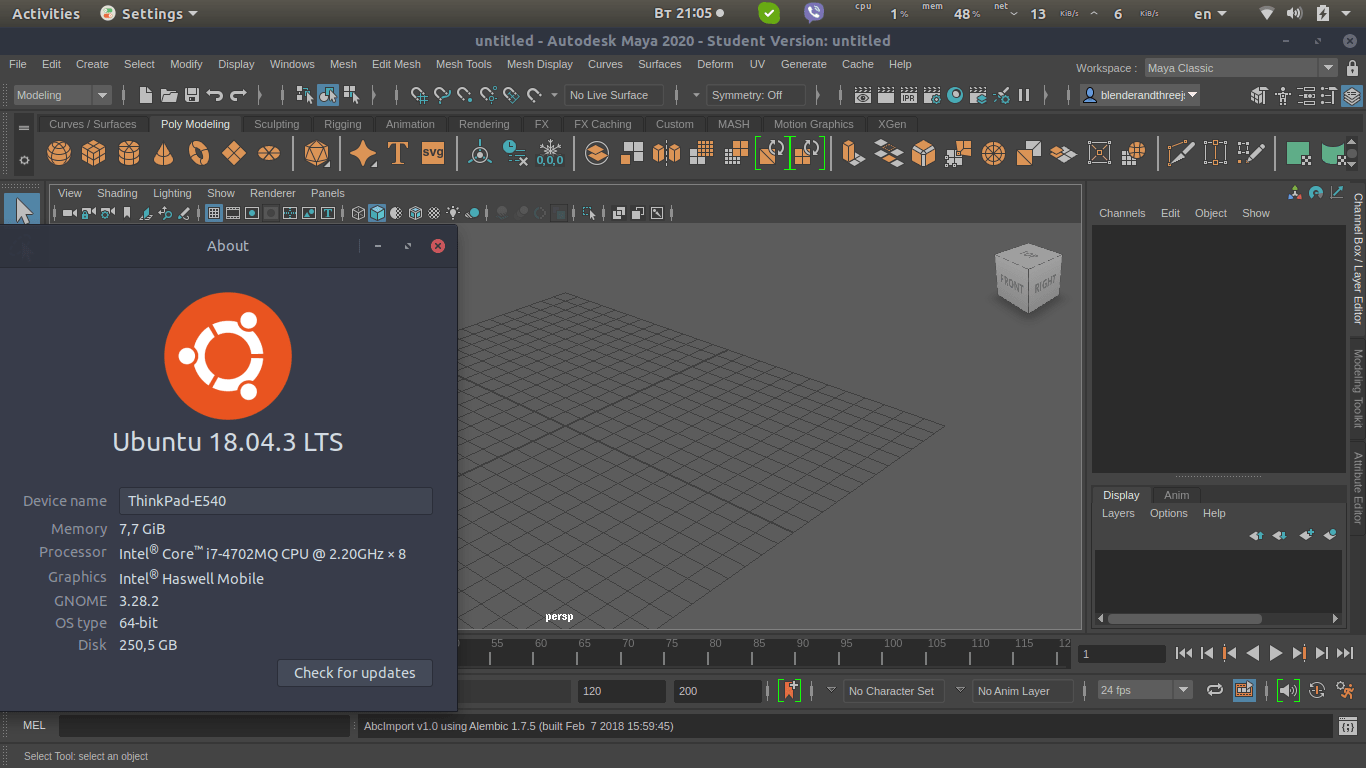Toggle viewport grid display
This screenshot has height=768, width=1366.
coord(214,213)
